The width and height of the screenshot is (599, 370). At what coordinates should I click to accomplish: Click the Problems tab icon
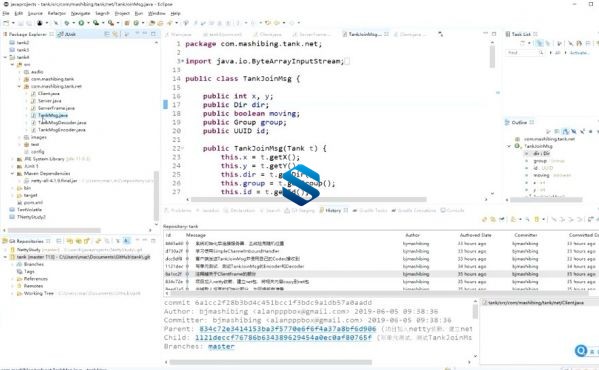click(167, 210)
